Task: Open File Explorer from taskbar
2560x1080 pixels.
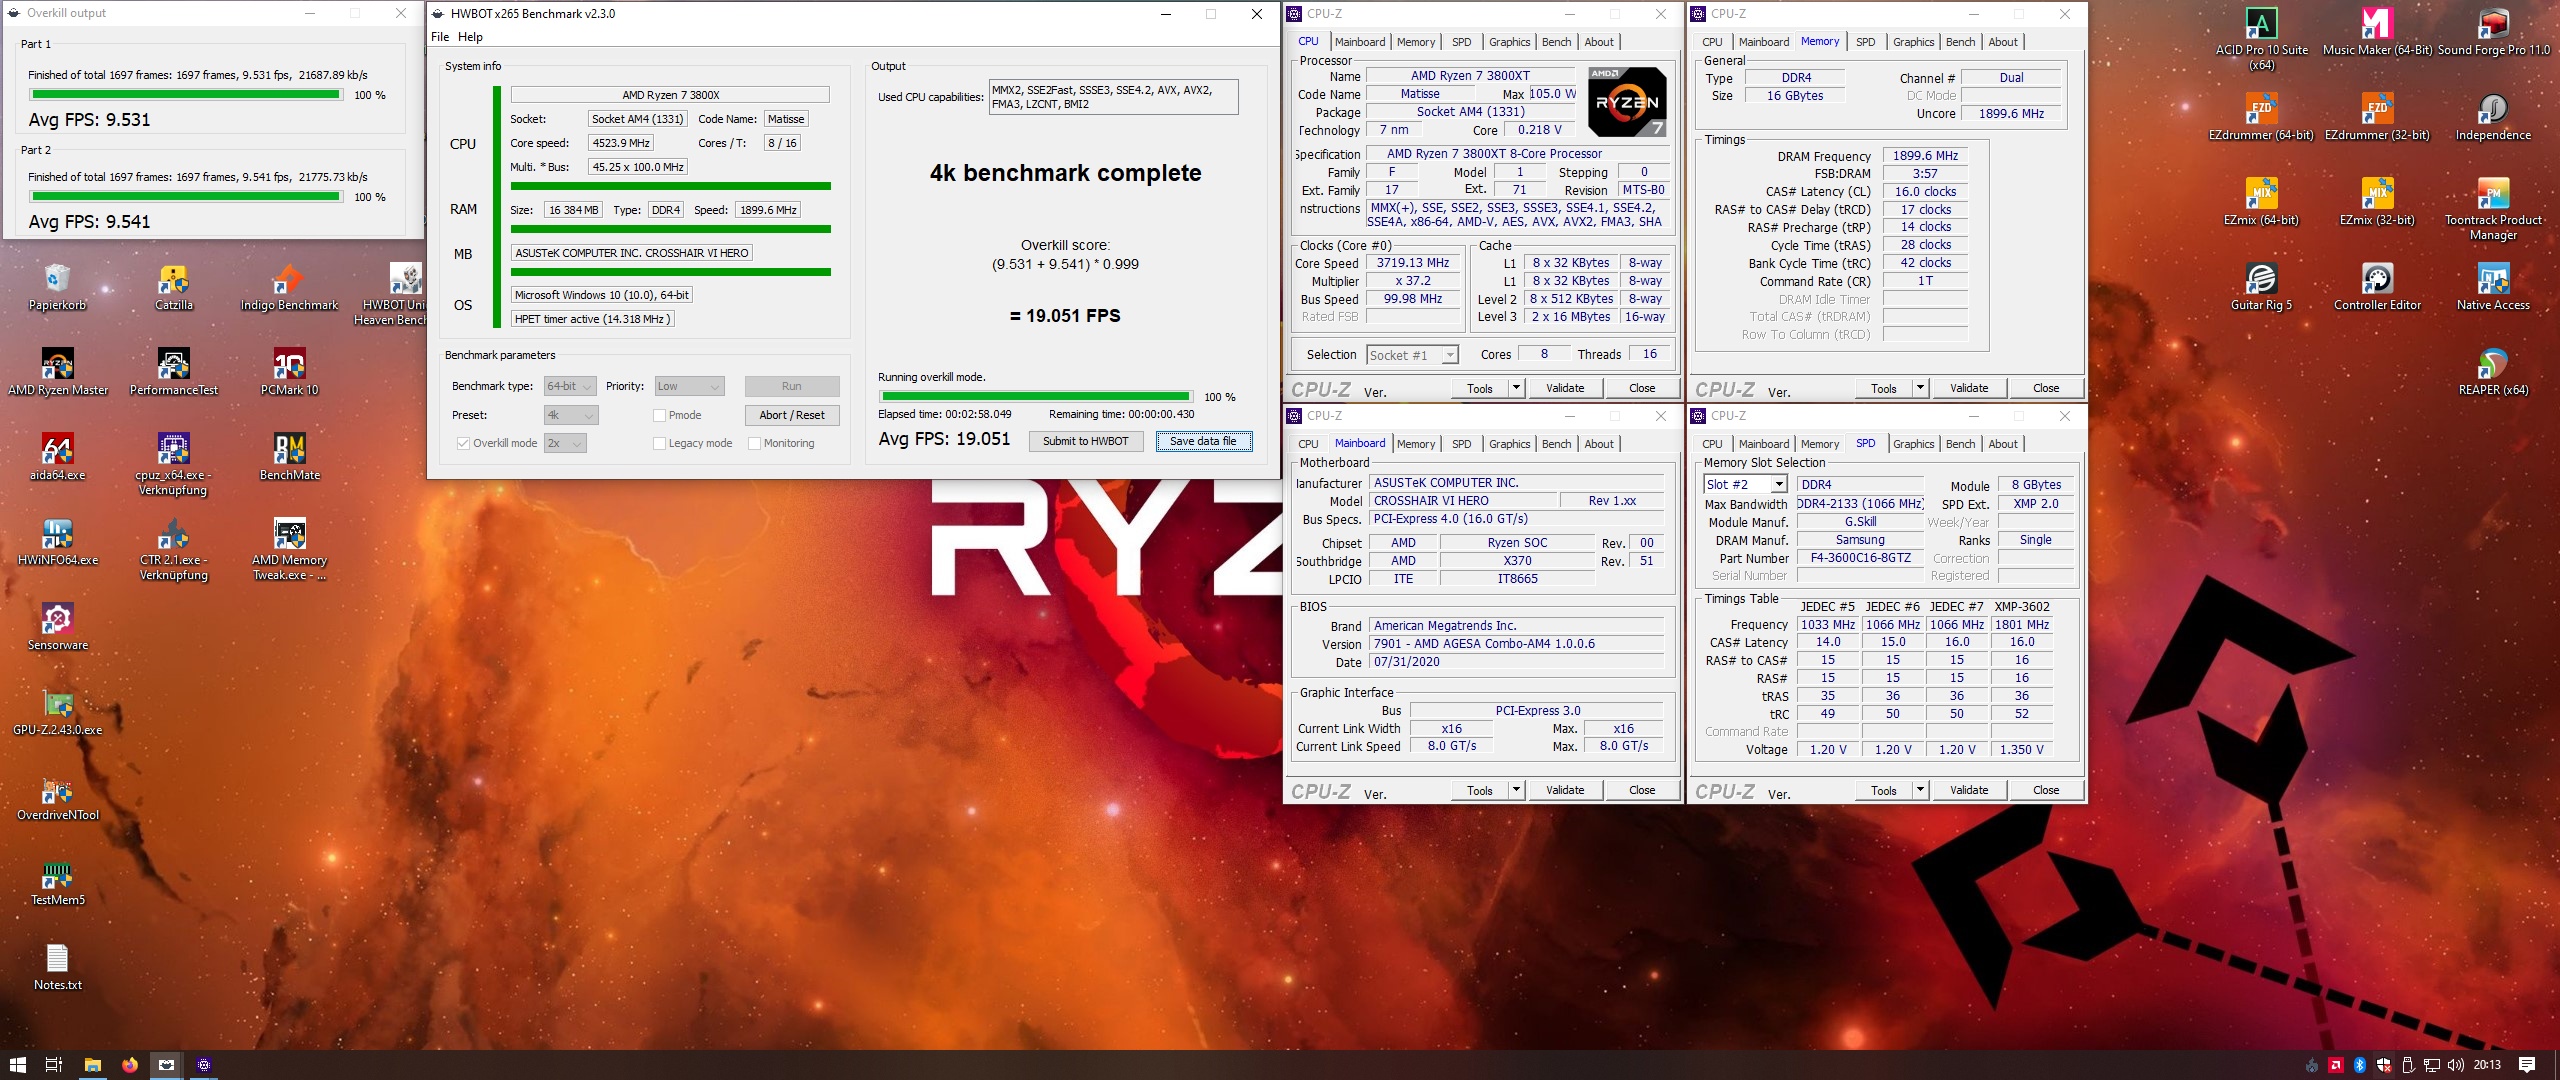Action: [92, 1064]
